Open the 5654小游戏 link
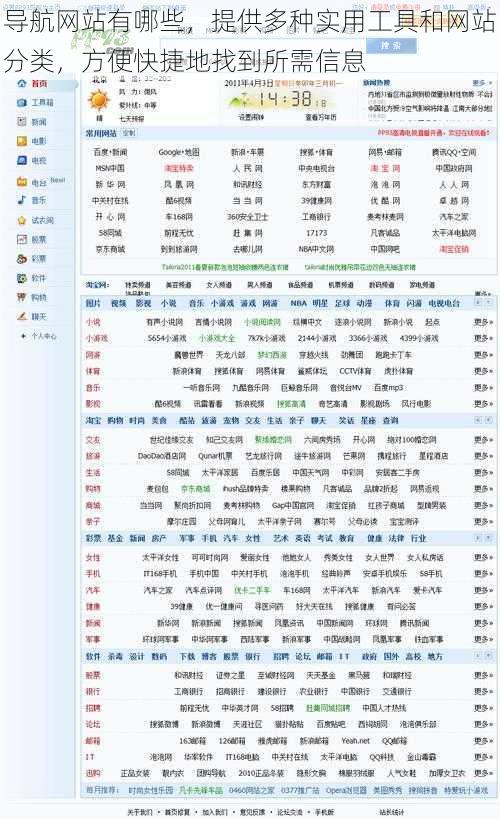This screenshot has width=500, height=819. 167,338
